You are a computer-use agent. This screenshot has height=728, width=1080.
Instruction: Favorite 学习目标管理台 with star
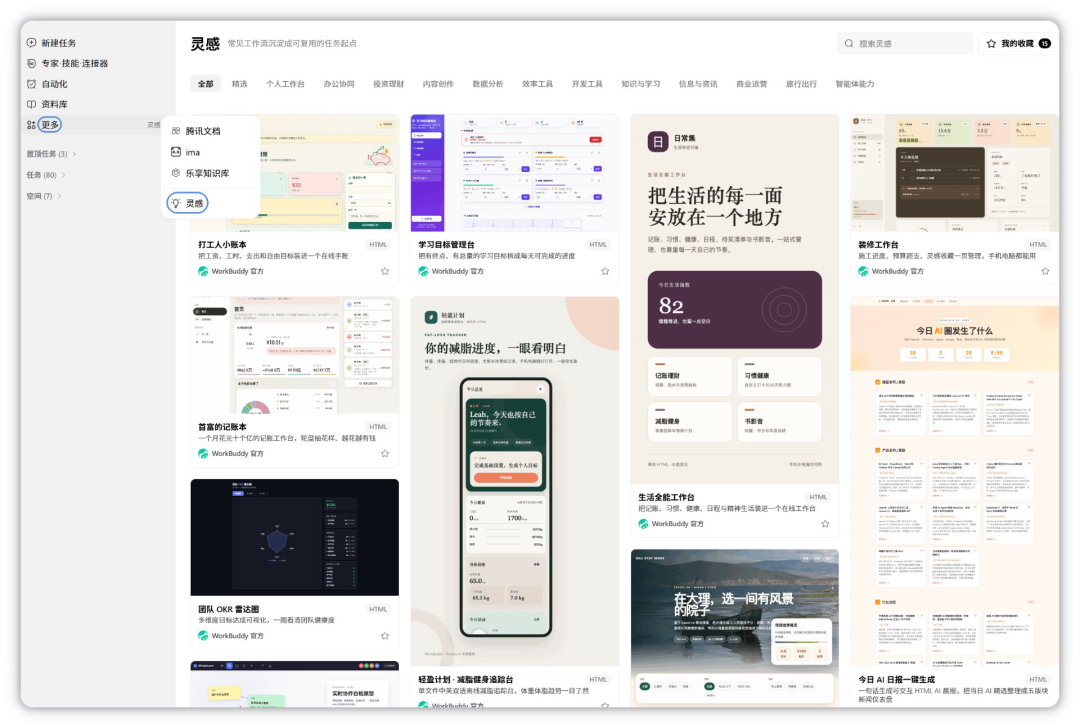pos(605,271)
